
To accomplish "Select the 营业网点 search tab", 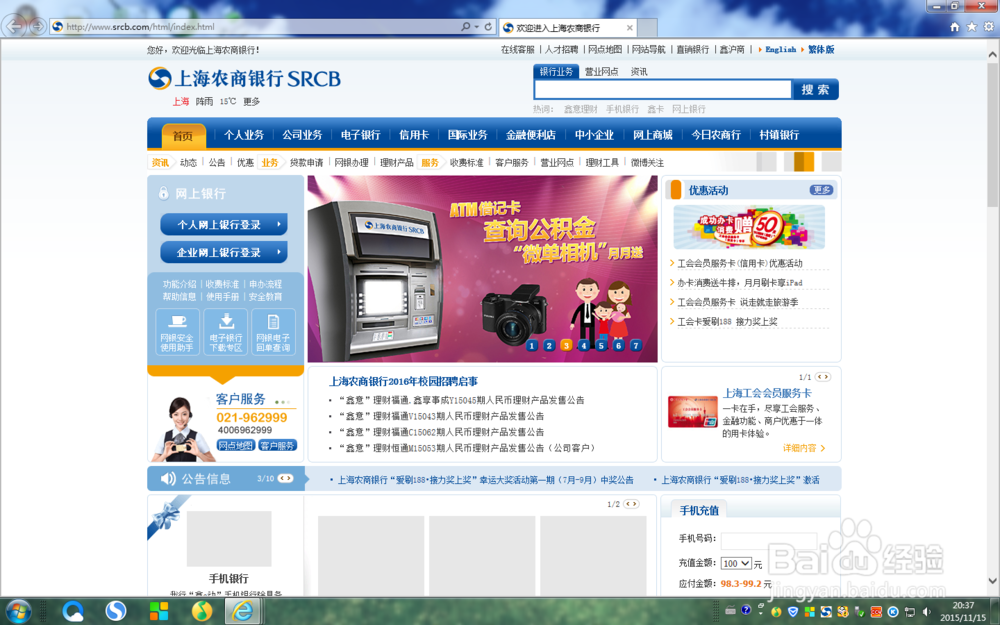I will tap(601, 71).
